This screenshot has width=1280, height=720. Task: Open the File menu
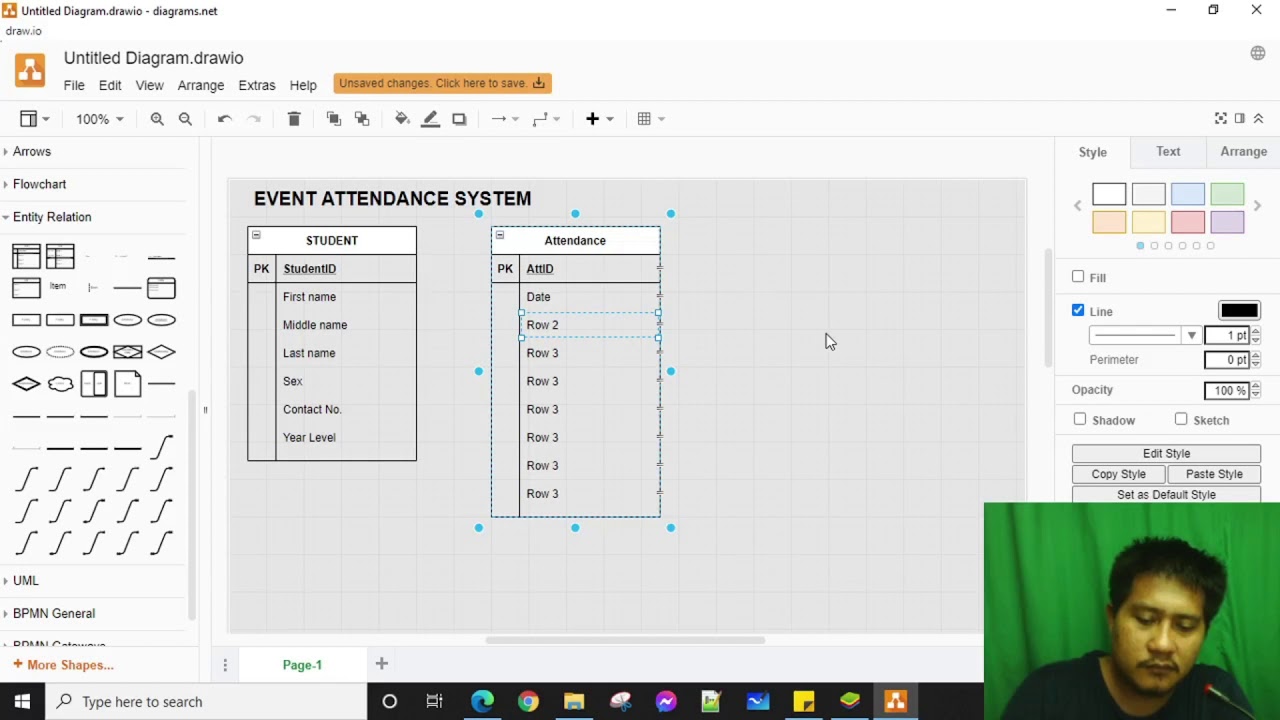point(74,85)
